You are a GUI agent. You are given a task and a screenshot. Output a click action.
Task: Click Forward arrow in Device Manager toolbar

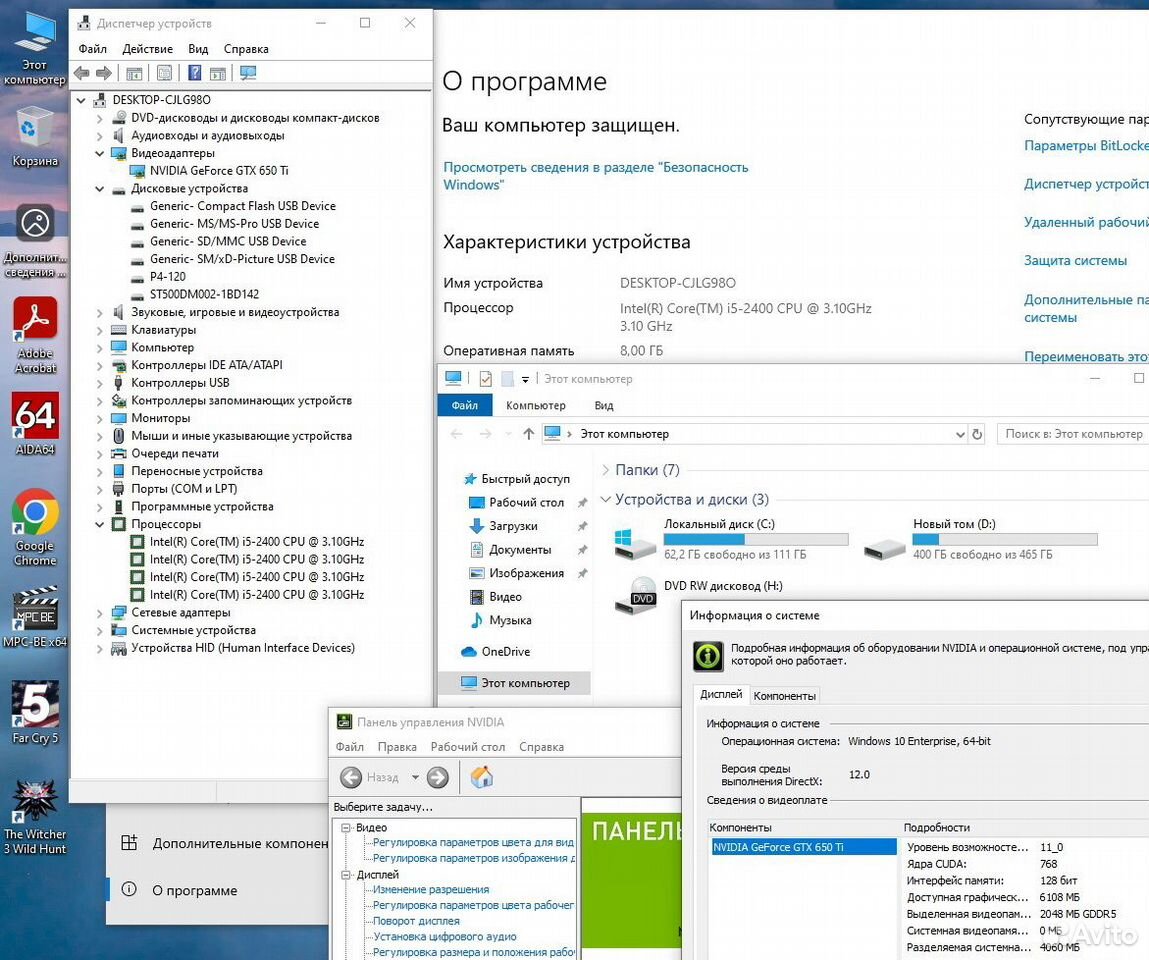coord(104,73)
